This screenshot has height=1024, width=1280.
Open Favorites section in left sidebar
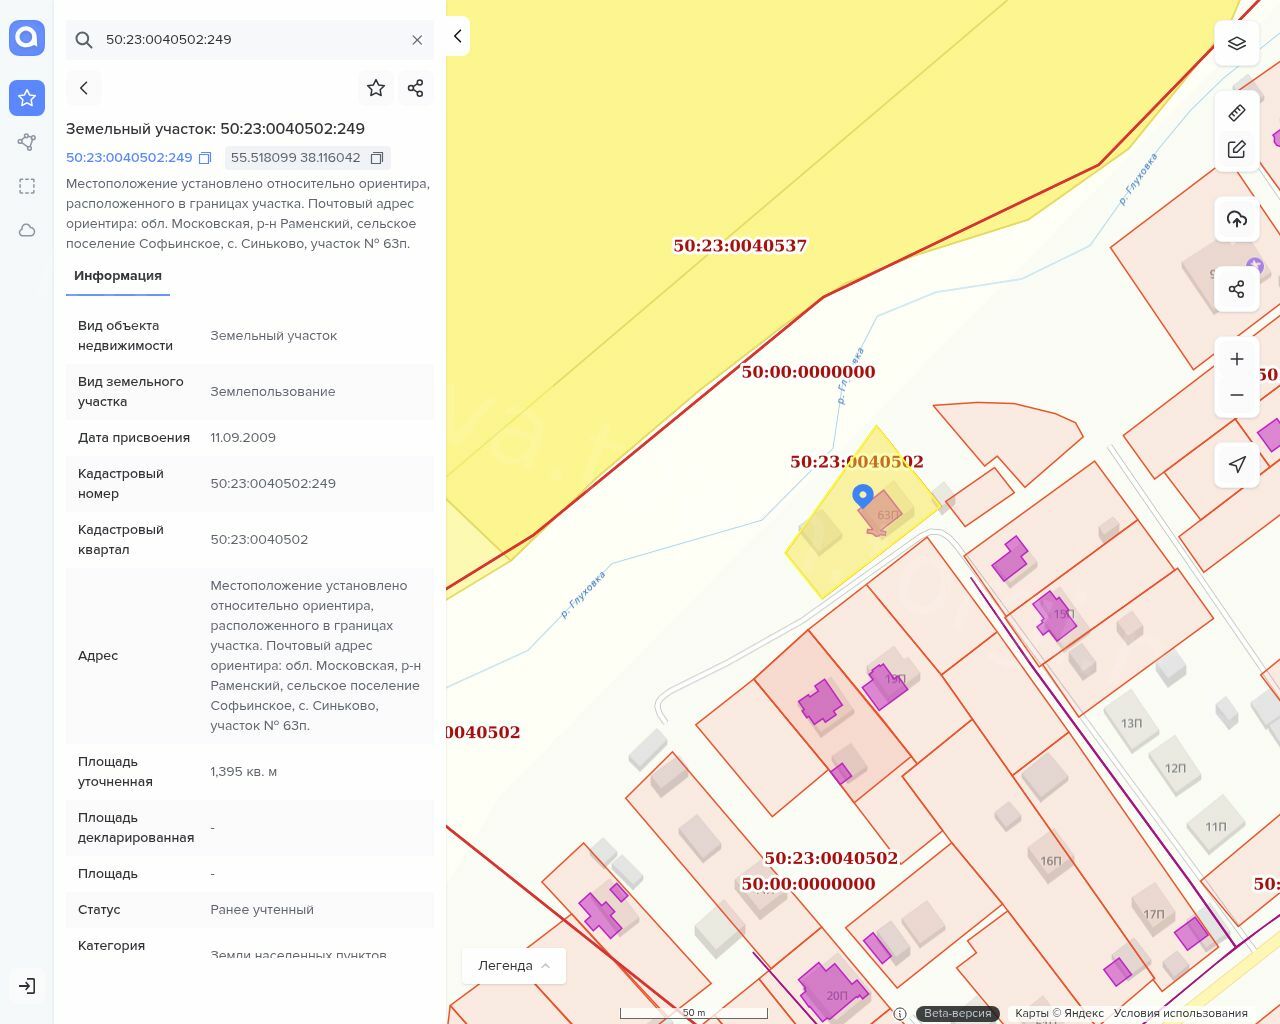coord(27,98)
